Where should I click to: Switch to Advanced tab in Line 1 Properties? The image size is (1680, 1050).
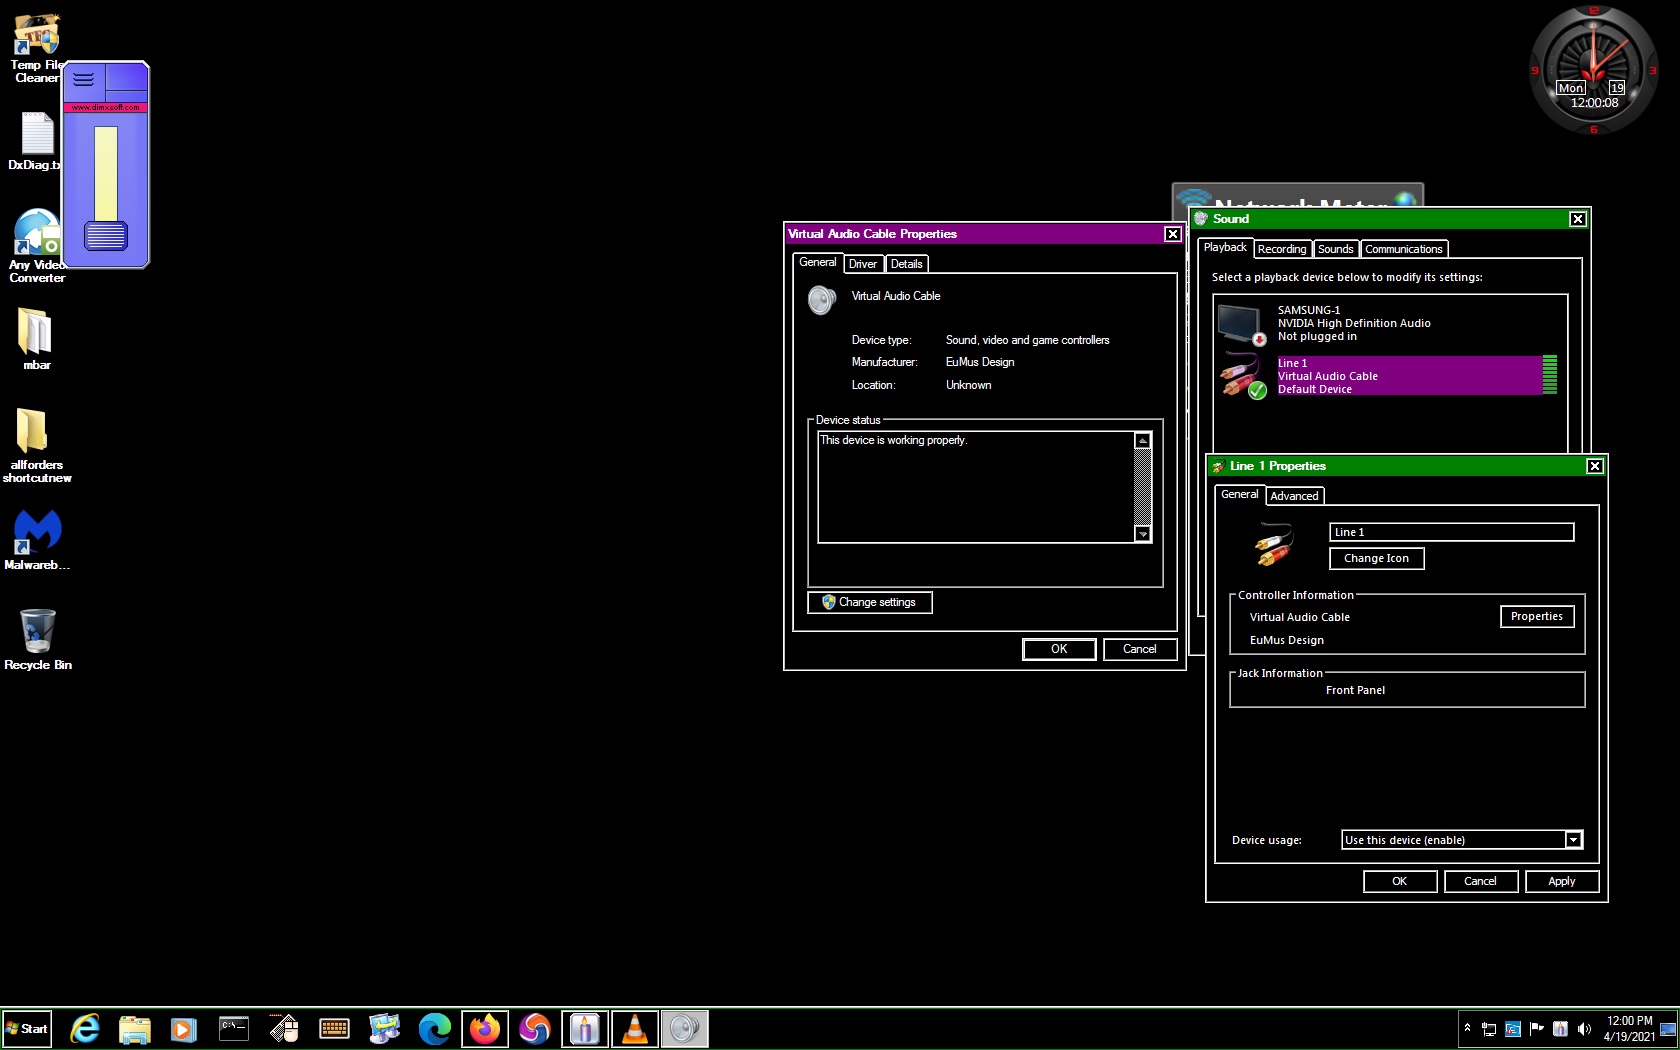(x=1294, y=496)
